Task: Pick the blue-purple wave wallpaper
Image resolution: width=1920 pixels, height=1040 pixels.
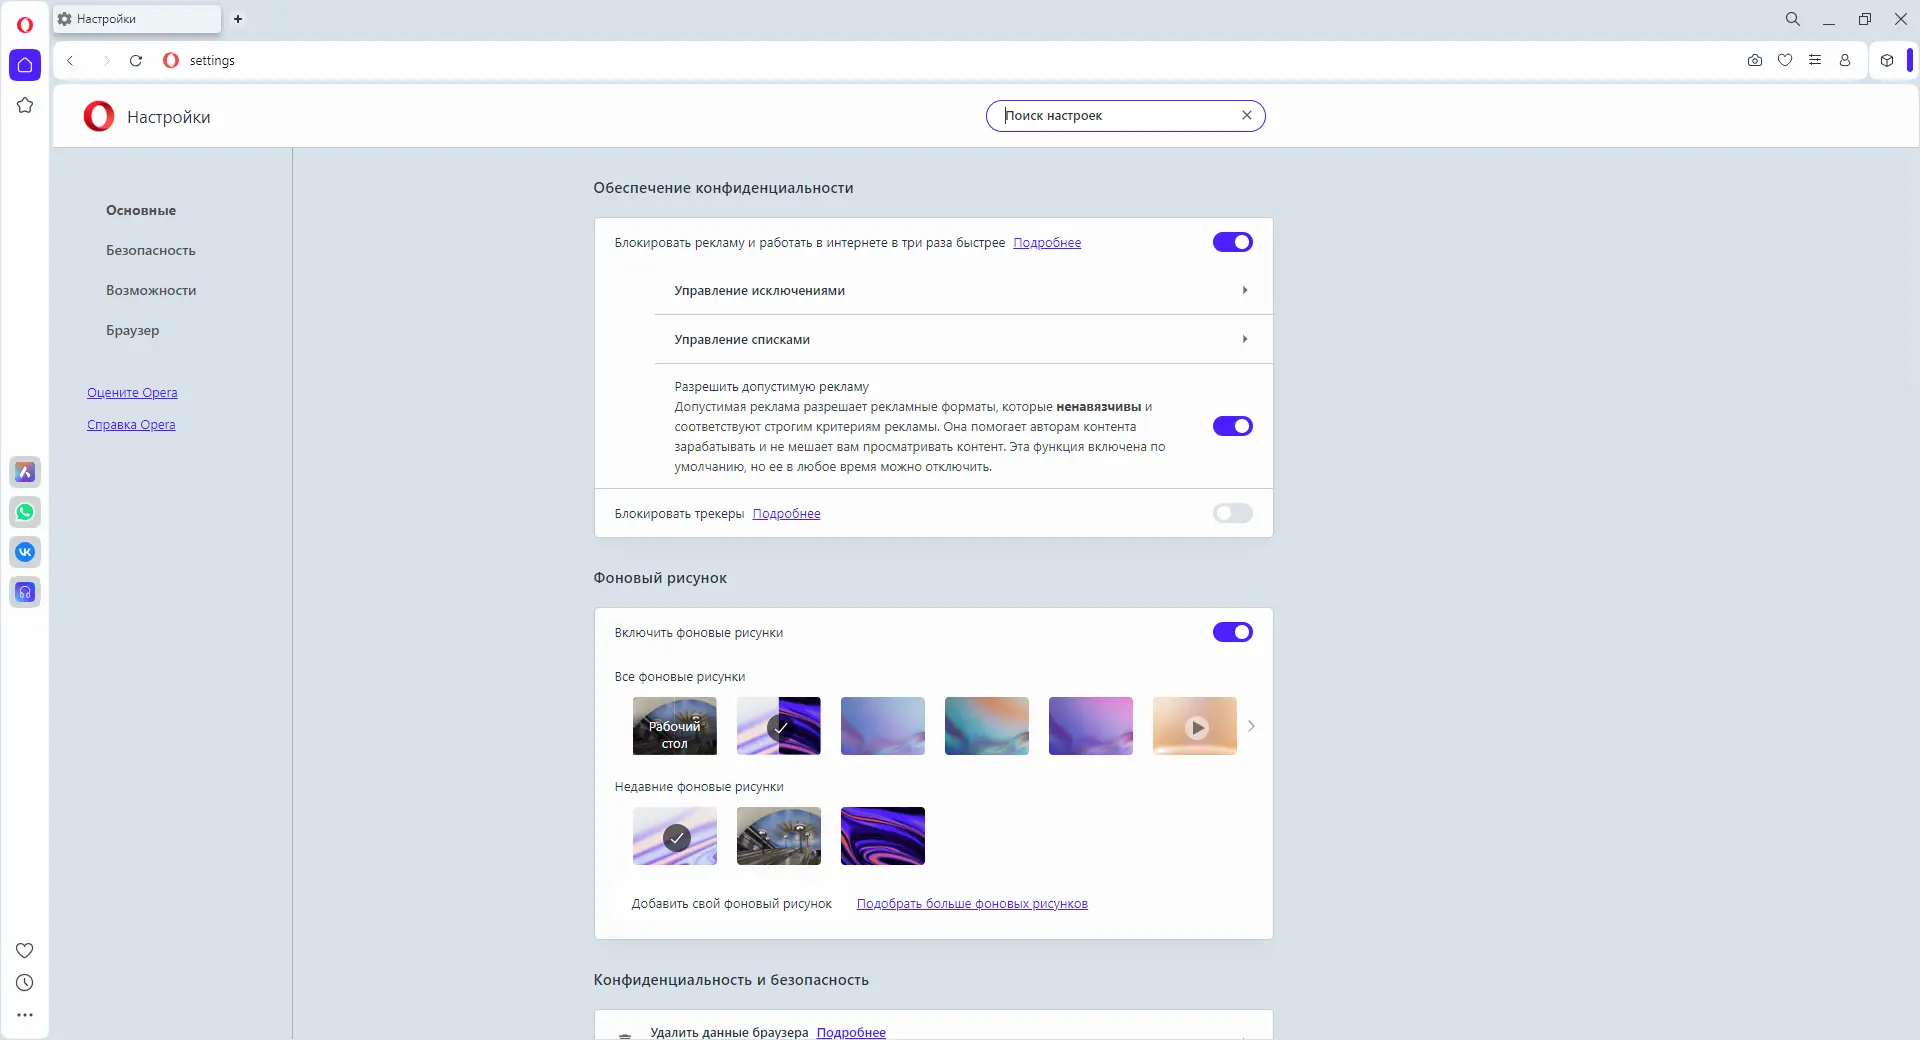Action: tap(883, 726)
